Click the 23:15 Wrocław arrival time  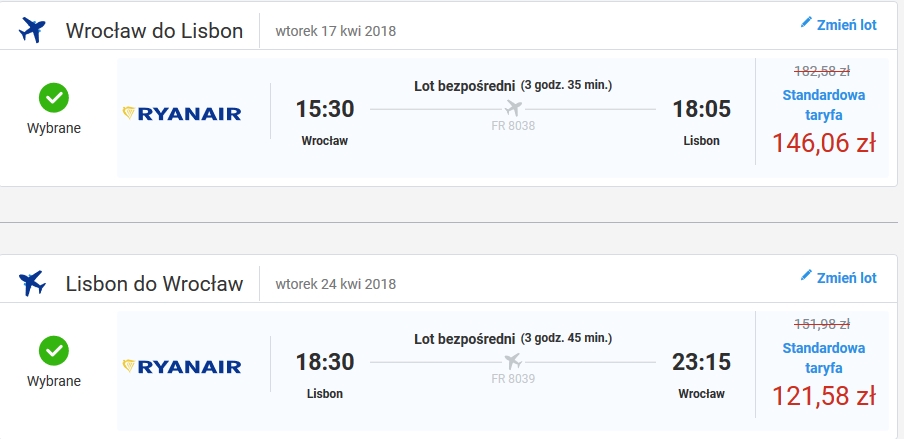click(701, 362)
